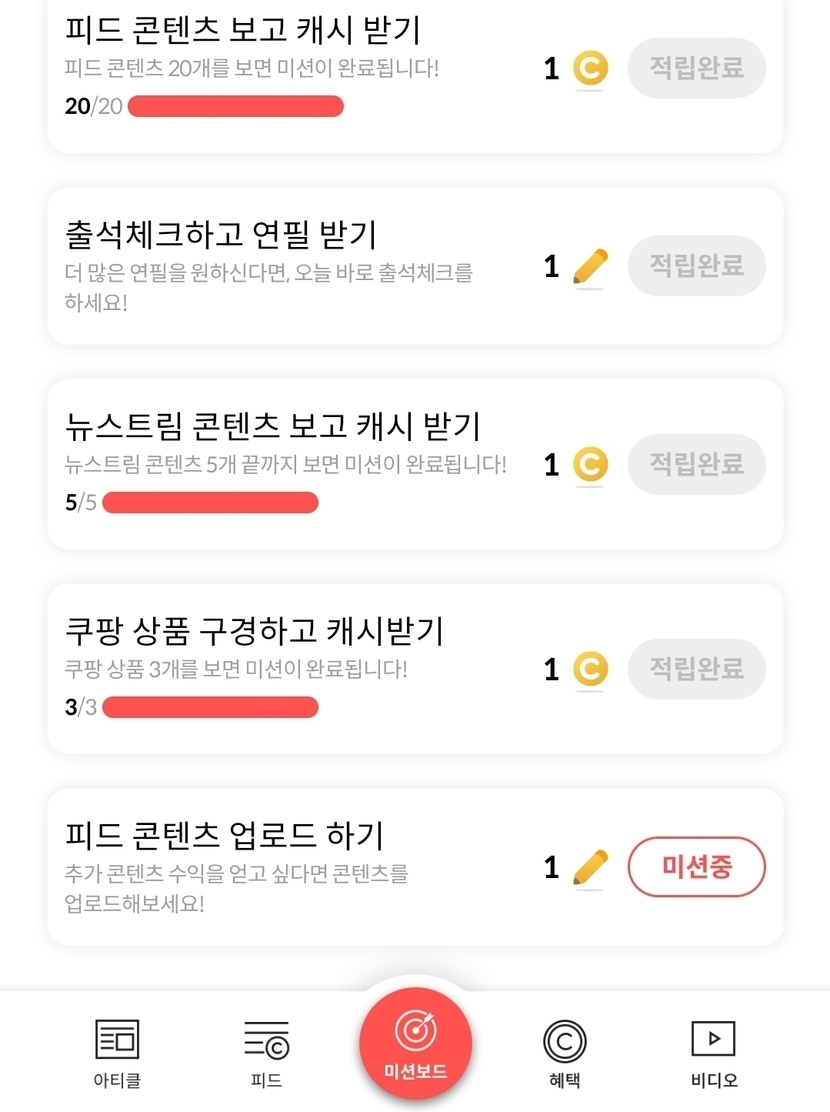Viewport: 830px width, 1112px height.
Task: Click the cash coin for 뉴스트림 mission
Action: (x=590, y=465)
